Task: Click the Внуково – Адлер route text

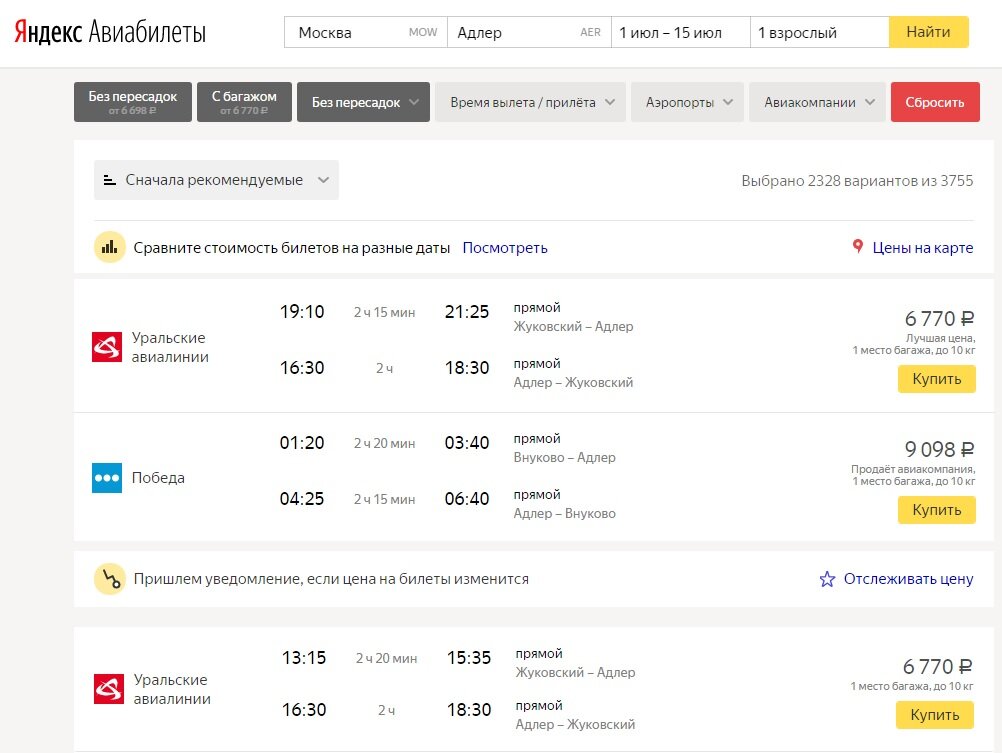Action: click(x=564, y=458)
